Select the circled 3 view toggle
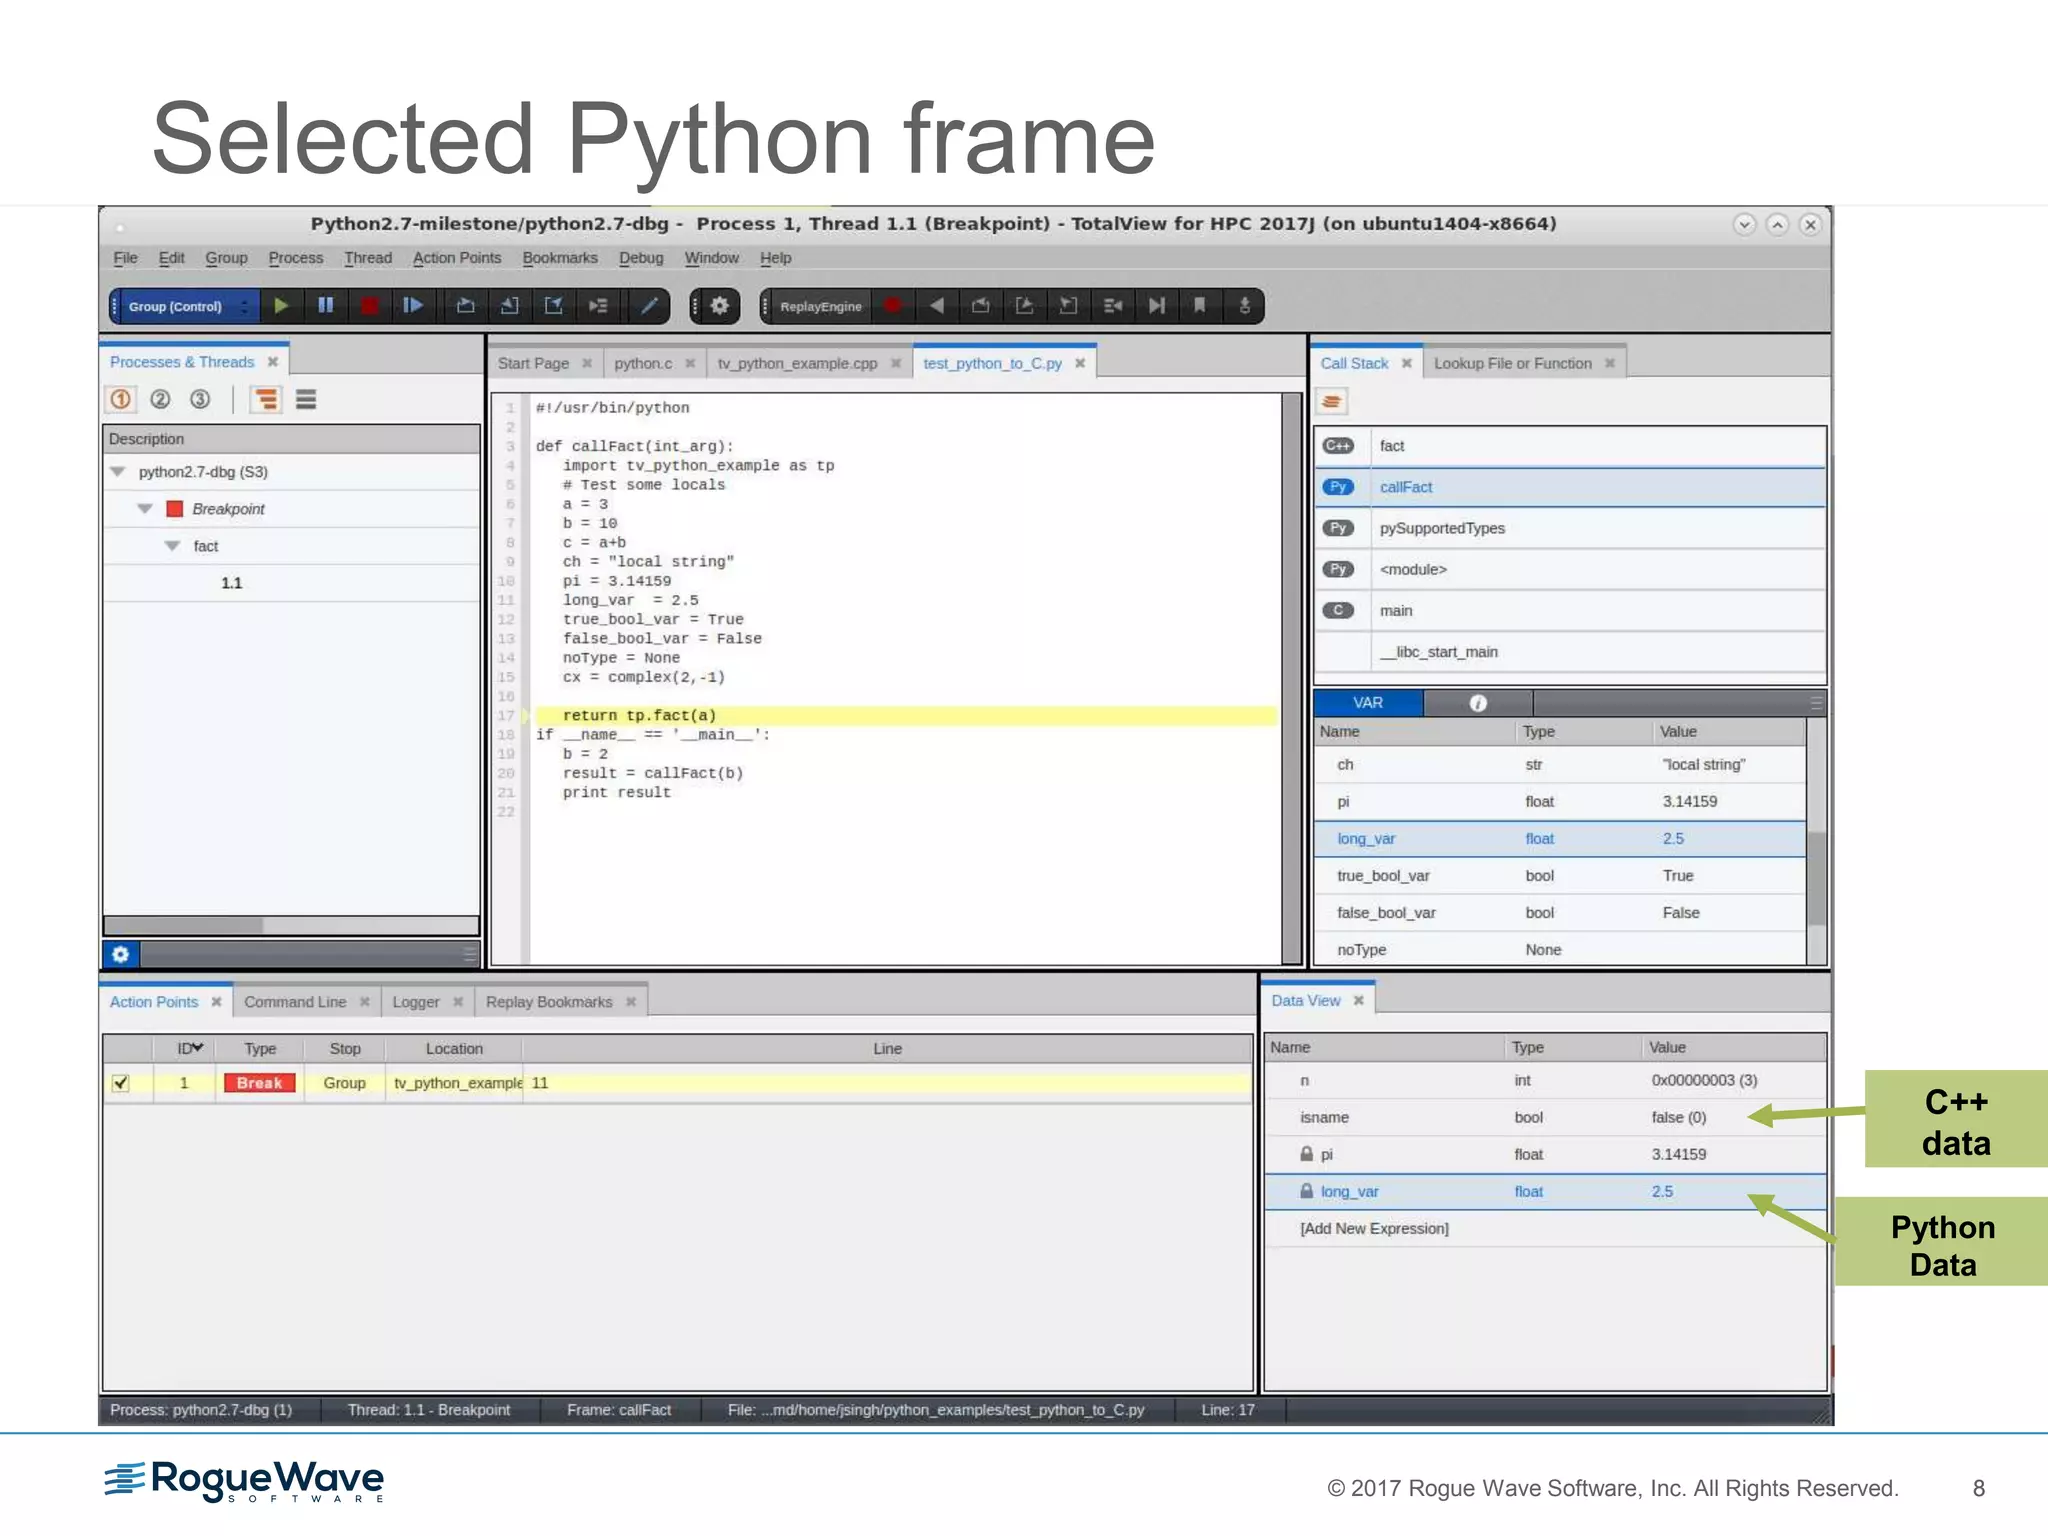This screenshot has height=1536, width=2048. pyautogui.click(x=200, y=400)
